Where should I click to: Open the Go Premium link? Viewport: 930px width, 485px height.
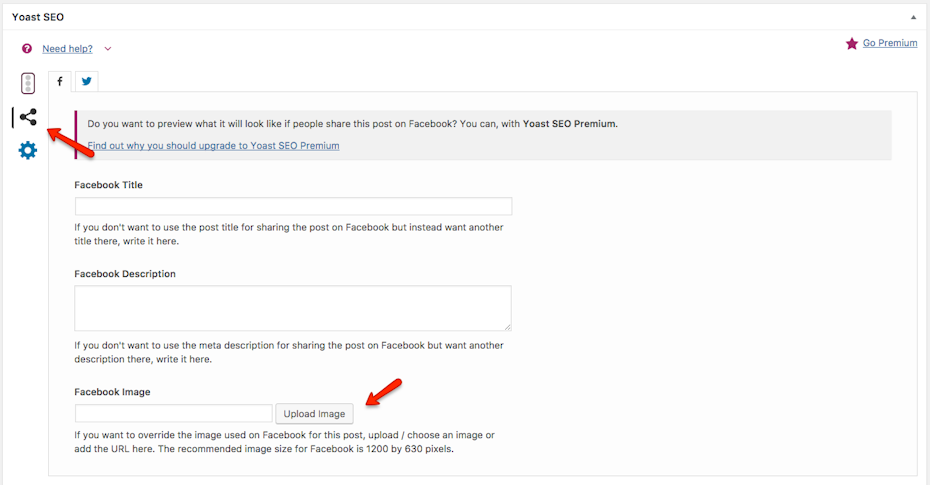(889, 44)
